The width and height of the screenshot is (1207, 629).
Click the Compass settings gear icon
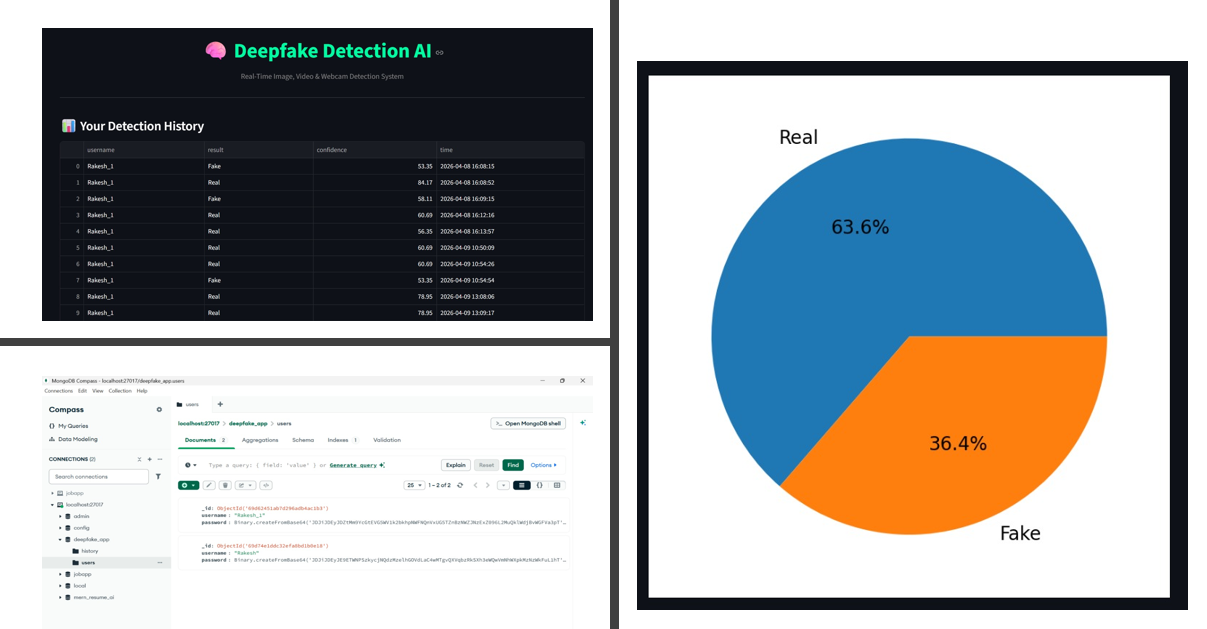[x=159, y=409]
